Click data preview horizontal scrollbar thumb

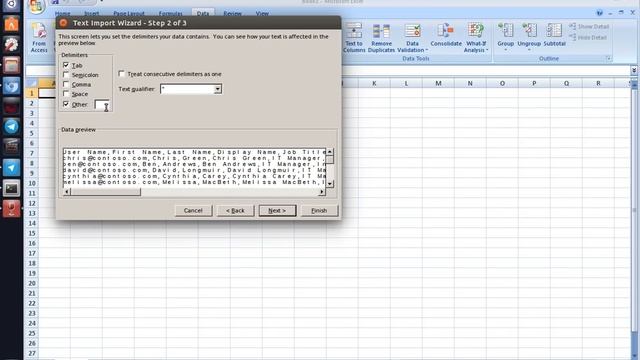click(105, 192)
